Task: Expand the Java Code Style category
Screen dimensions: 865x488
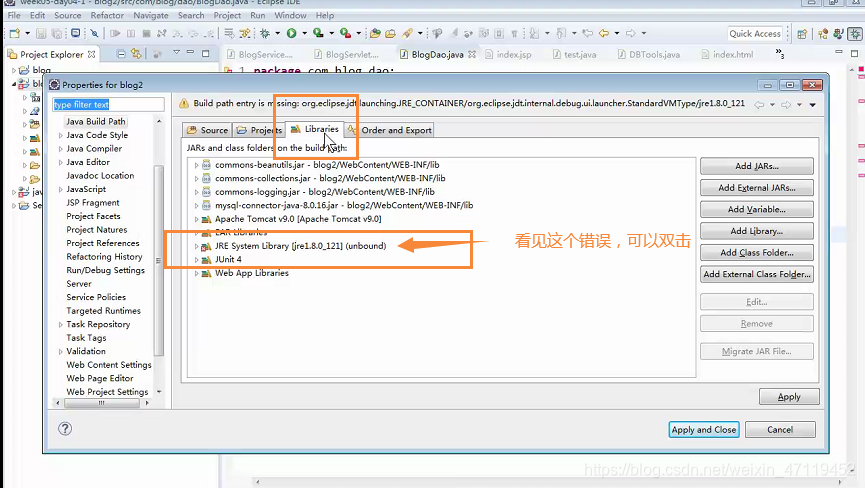Action: tap(60, 135)
